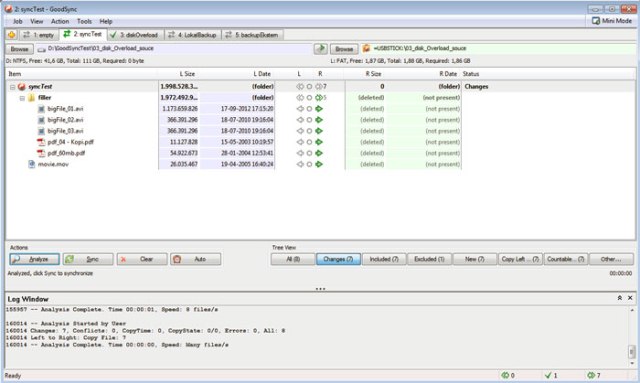
Task: Click the GoodSync logo in title bar
Action: (x=8, y=9)
